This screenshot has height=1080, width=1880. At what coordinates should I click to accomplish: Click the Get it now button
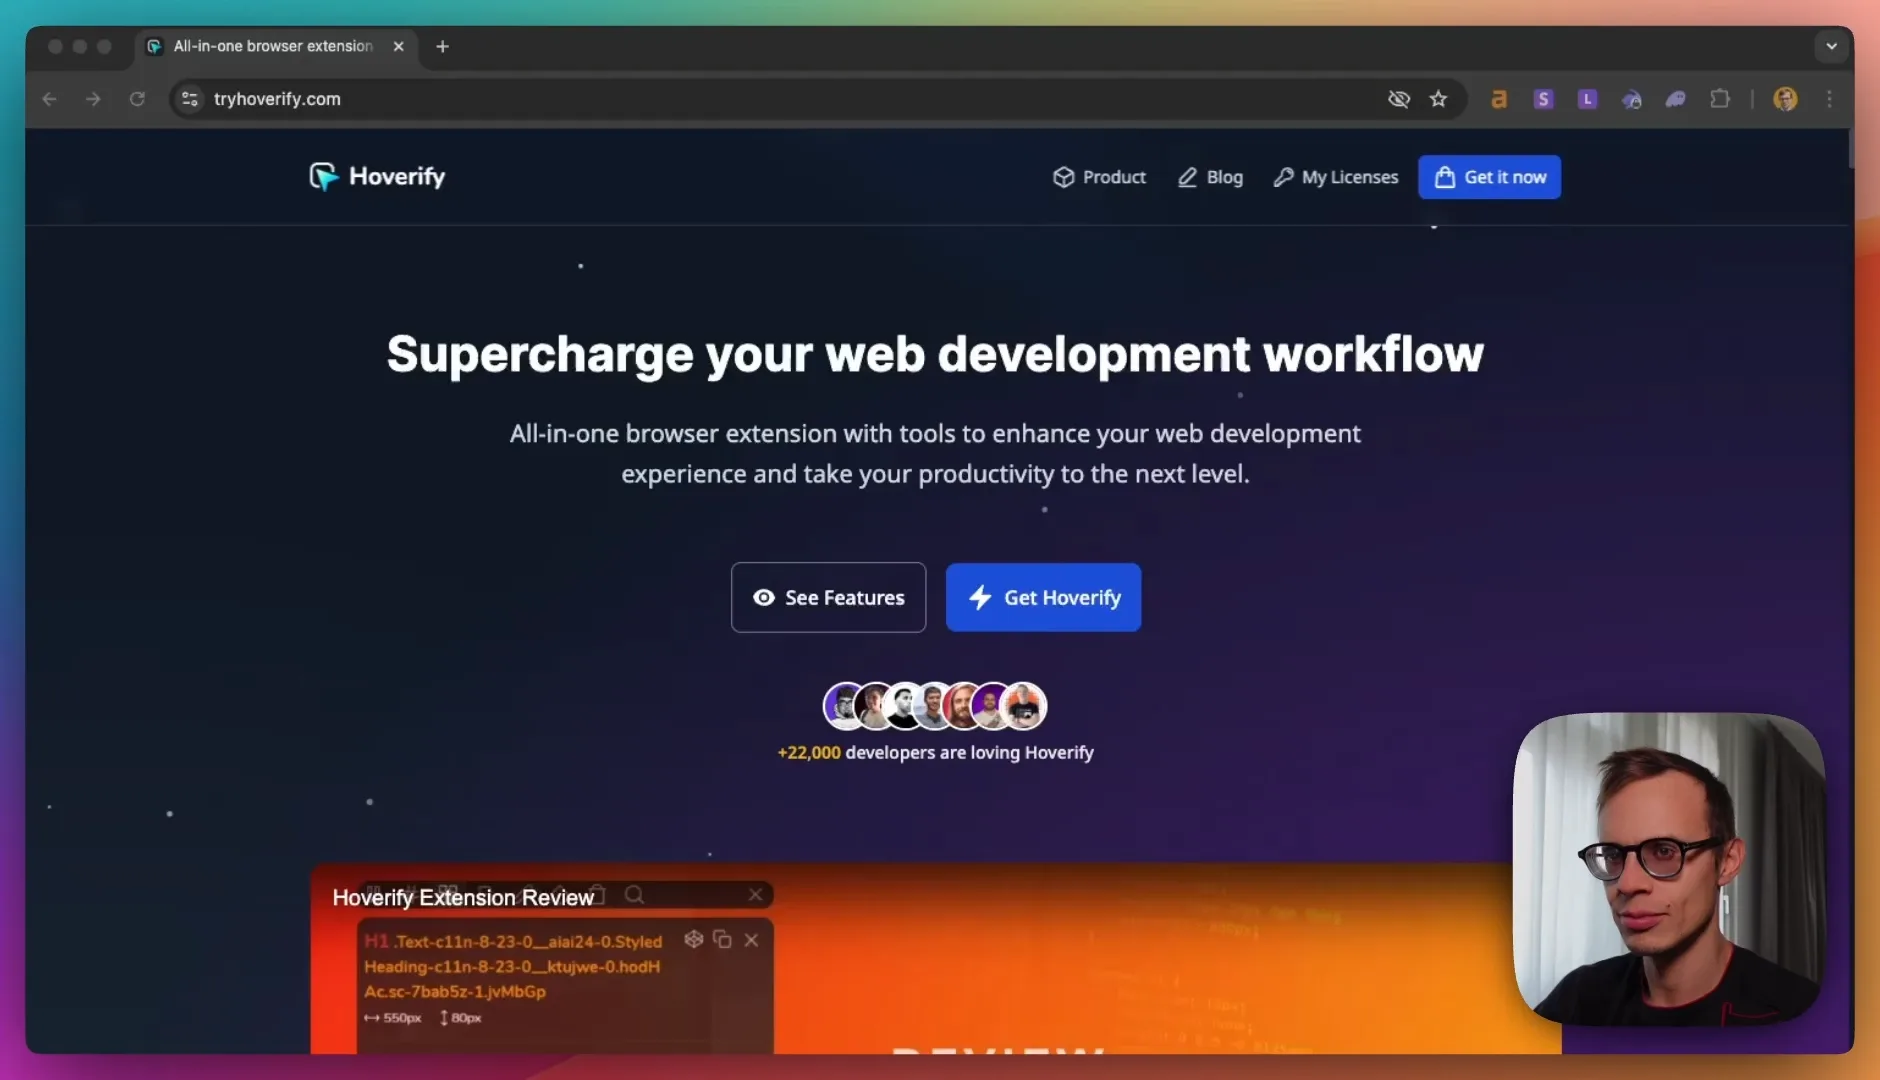[1489, 177]
